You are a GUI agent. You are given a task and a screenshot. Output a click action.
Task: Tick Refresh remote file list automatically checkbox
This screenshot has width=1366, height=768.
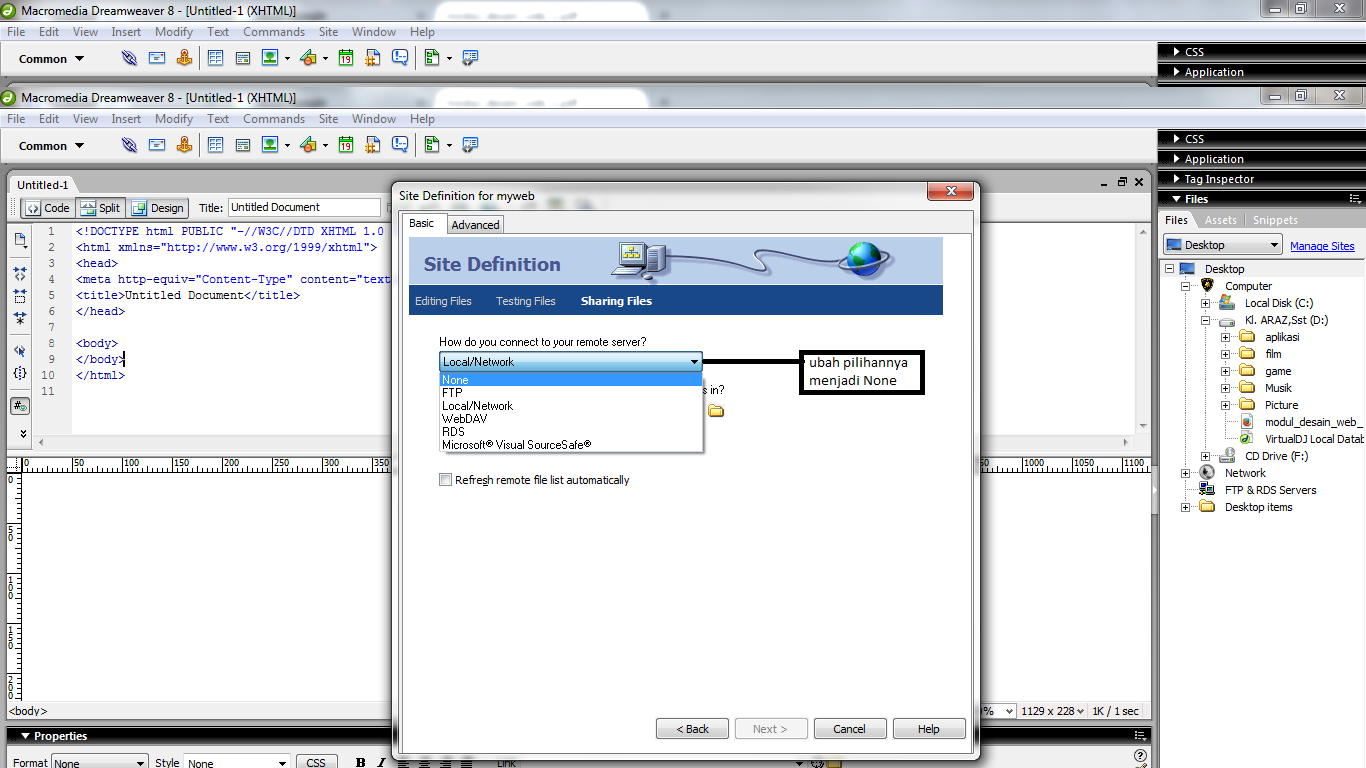[x=446, y=480]
